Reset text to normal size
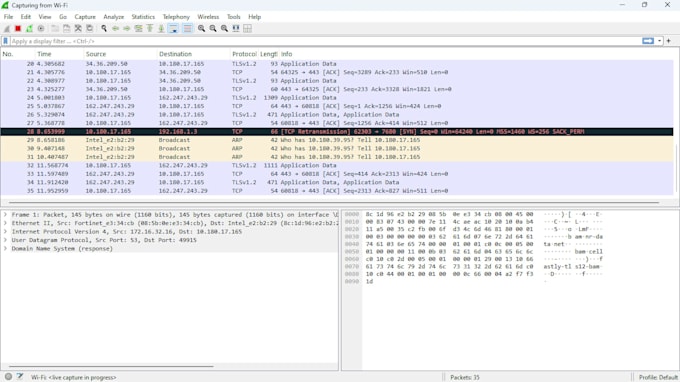Viewport: 680px width, 382px height. point(224,29)
